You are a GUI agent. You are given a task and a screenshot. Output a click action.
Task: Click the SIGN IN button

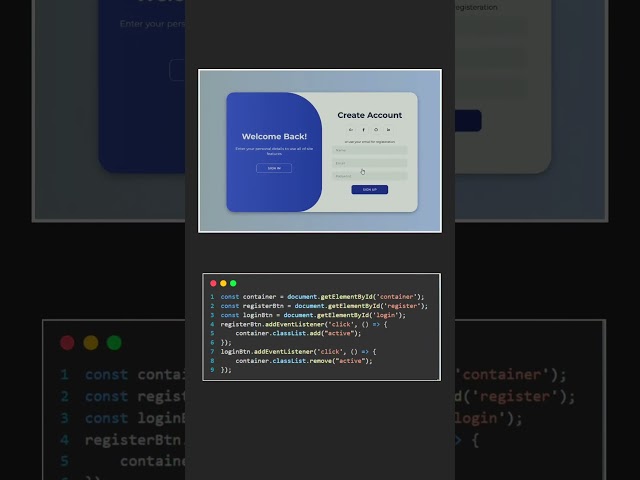click(274, 168)
